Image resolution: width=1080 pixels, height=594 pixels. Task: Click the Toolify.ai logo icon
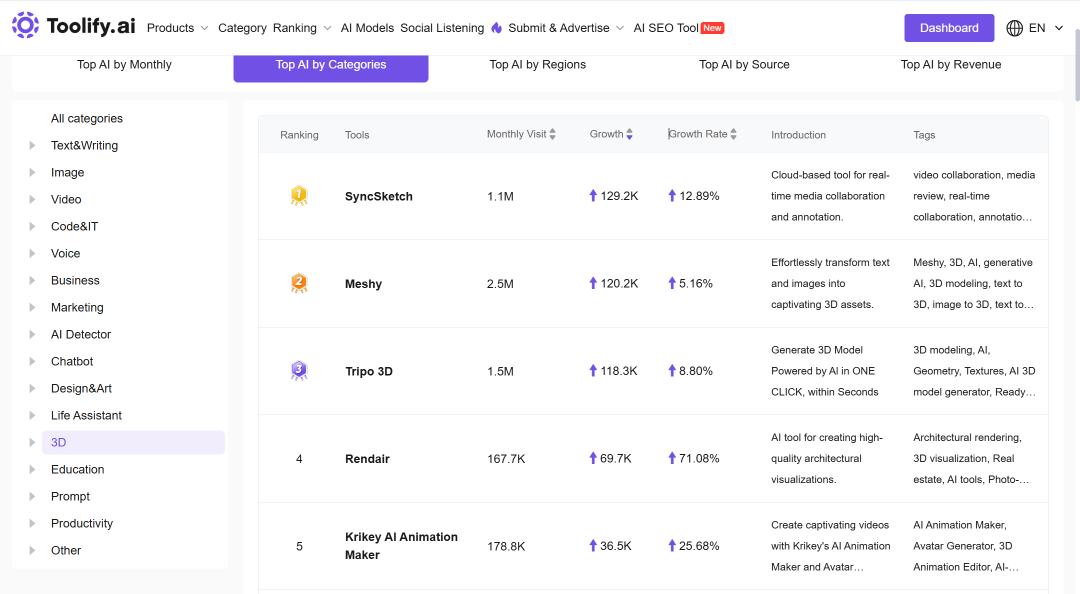coord(25,25)
